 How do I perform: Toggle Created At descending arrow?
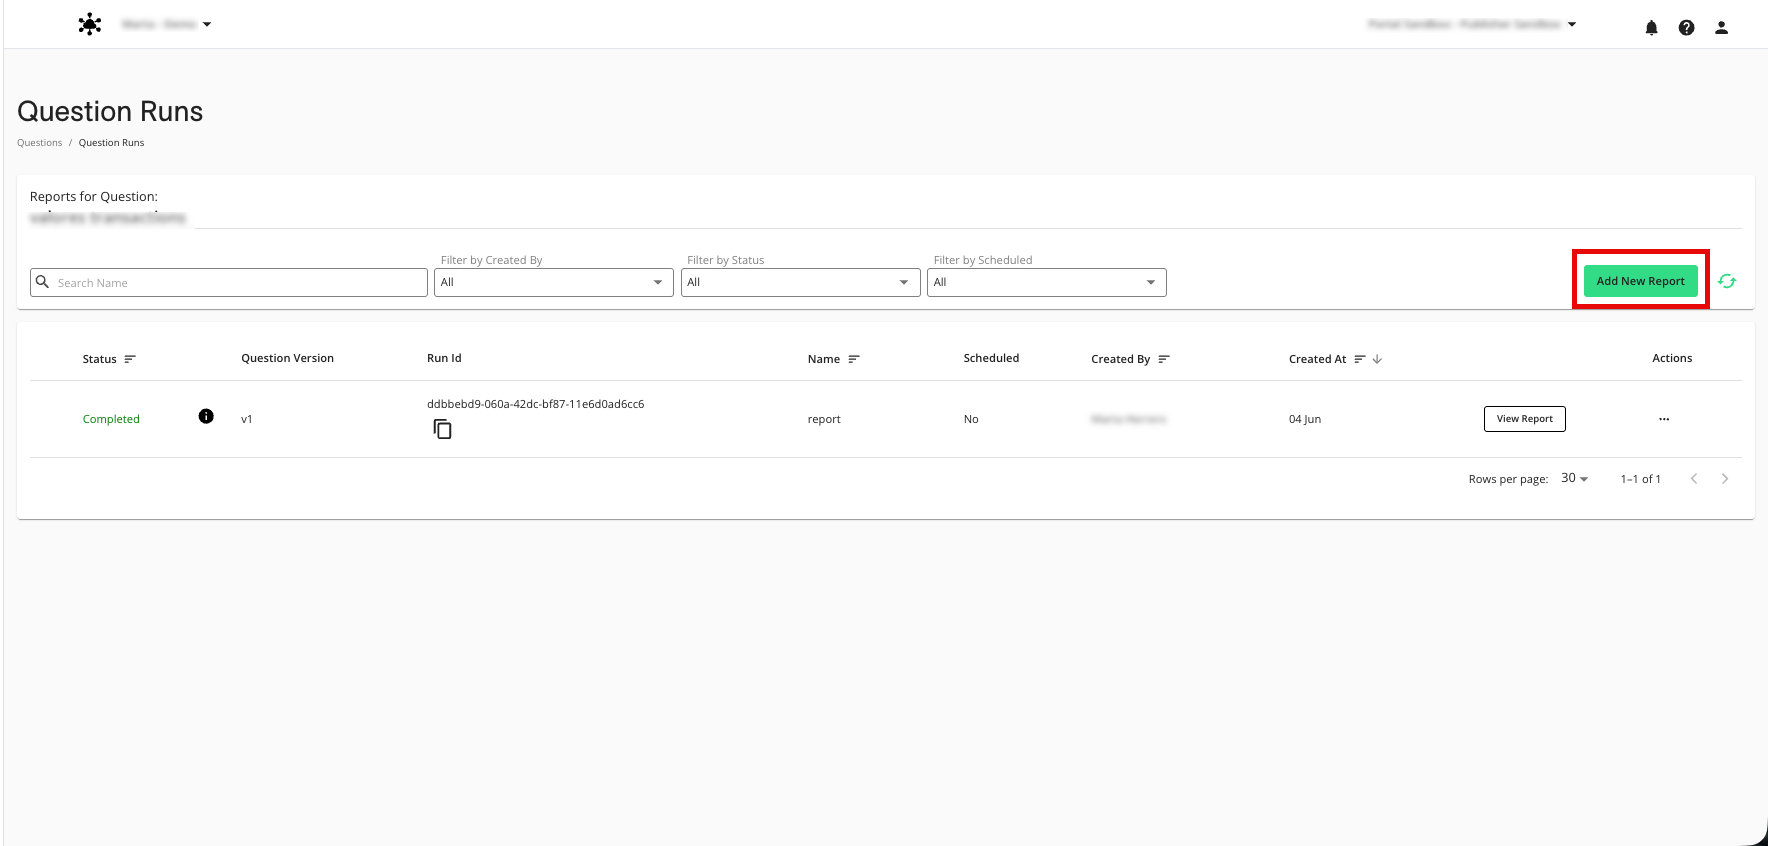[1377, 359]
